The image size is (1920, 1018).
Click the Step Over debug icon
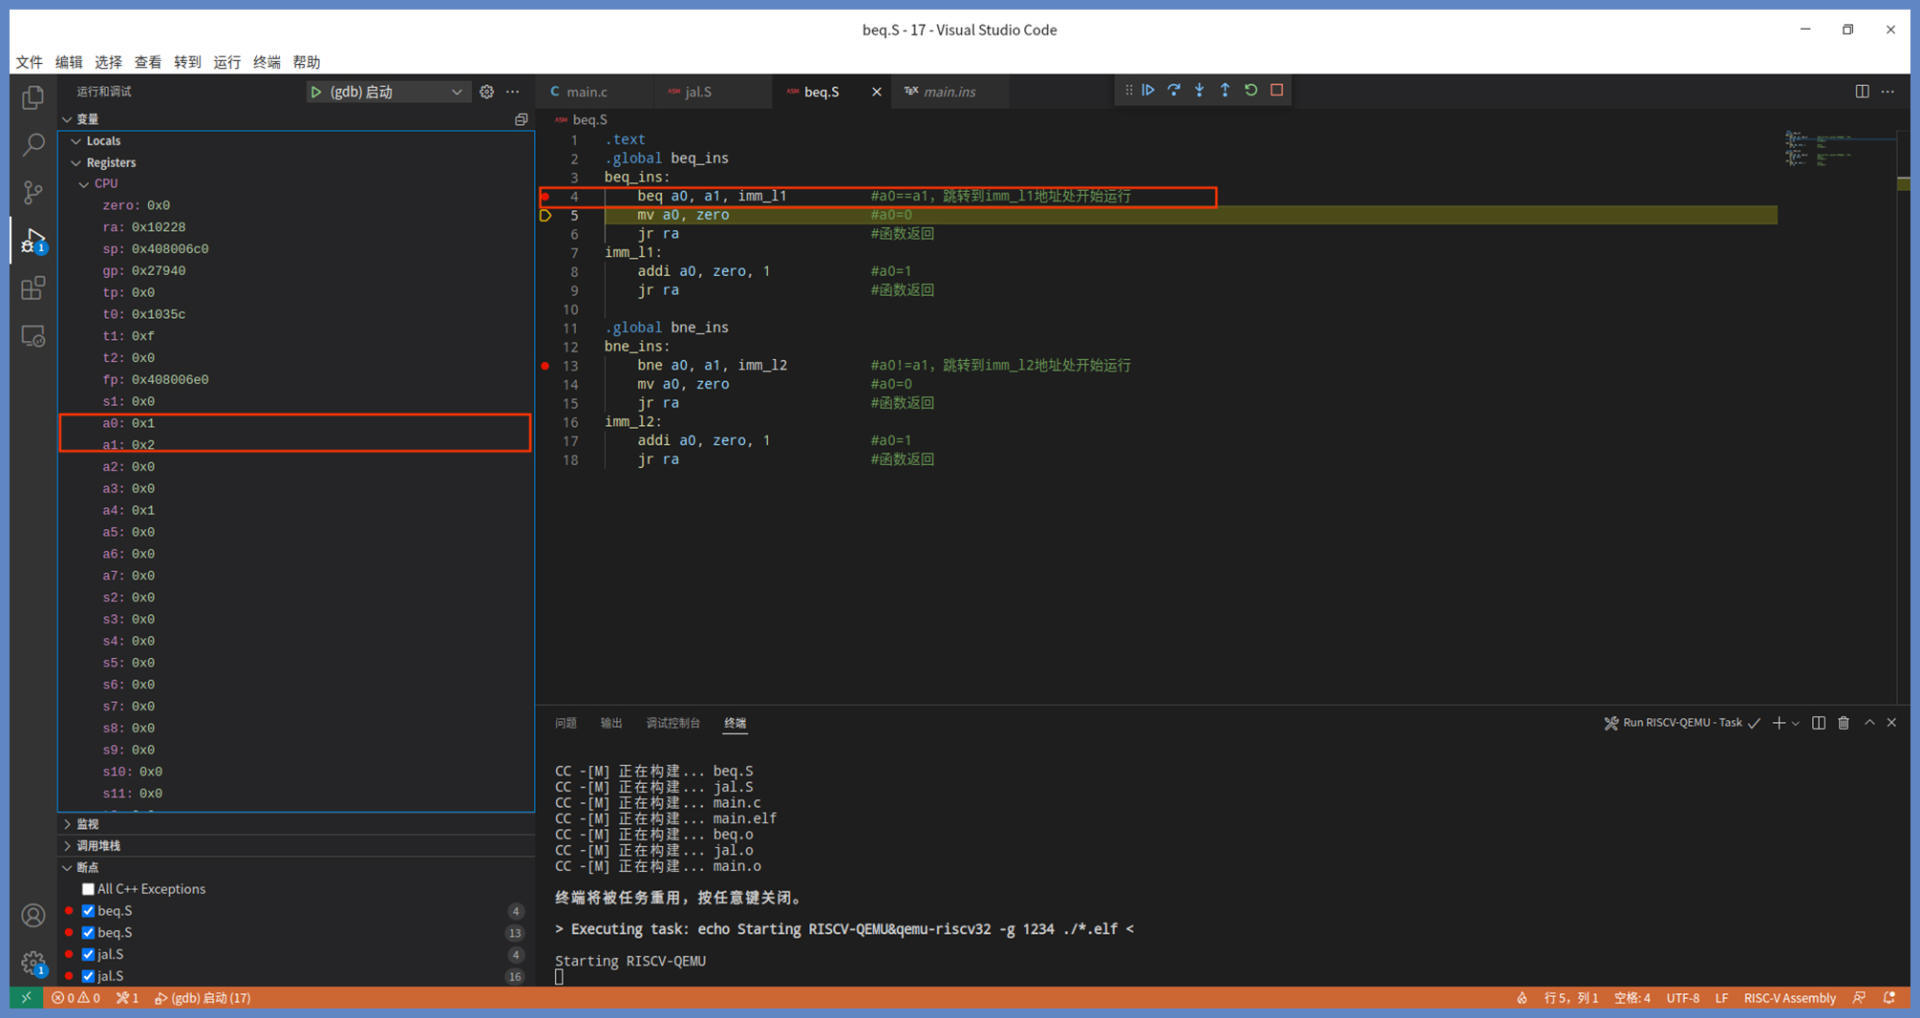pos(1174,90)
